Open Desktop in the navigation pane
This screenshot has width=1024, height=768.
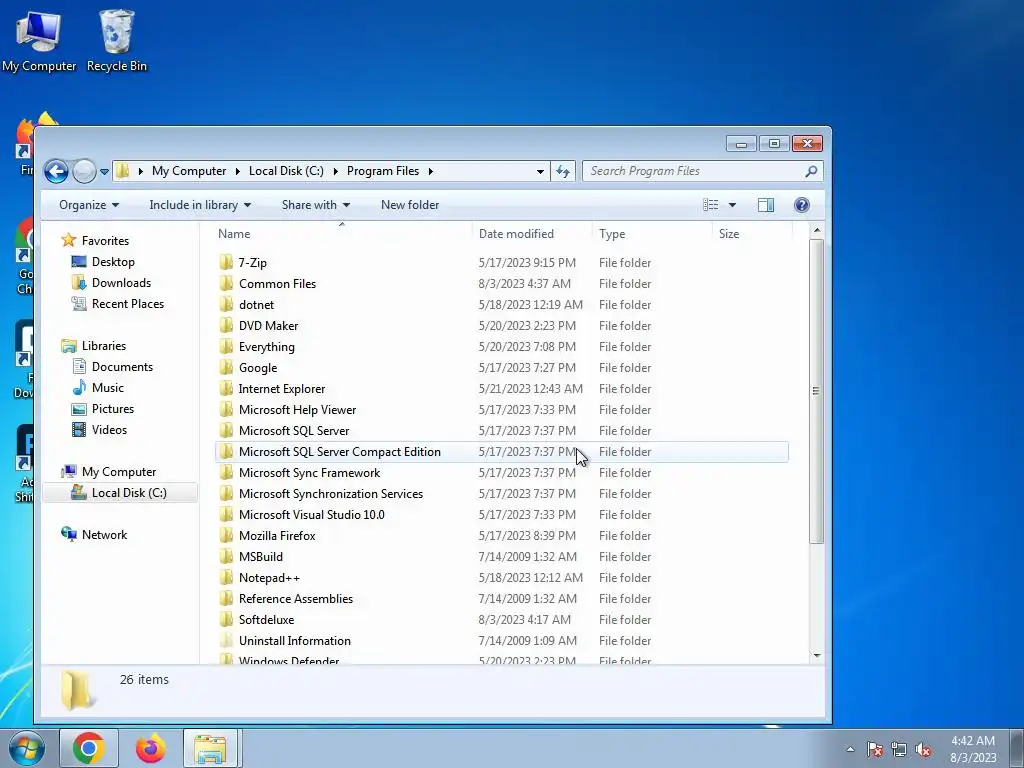coord(113,262)
